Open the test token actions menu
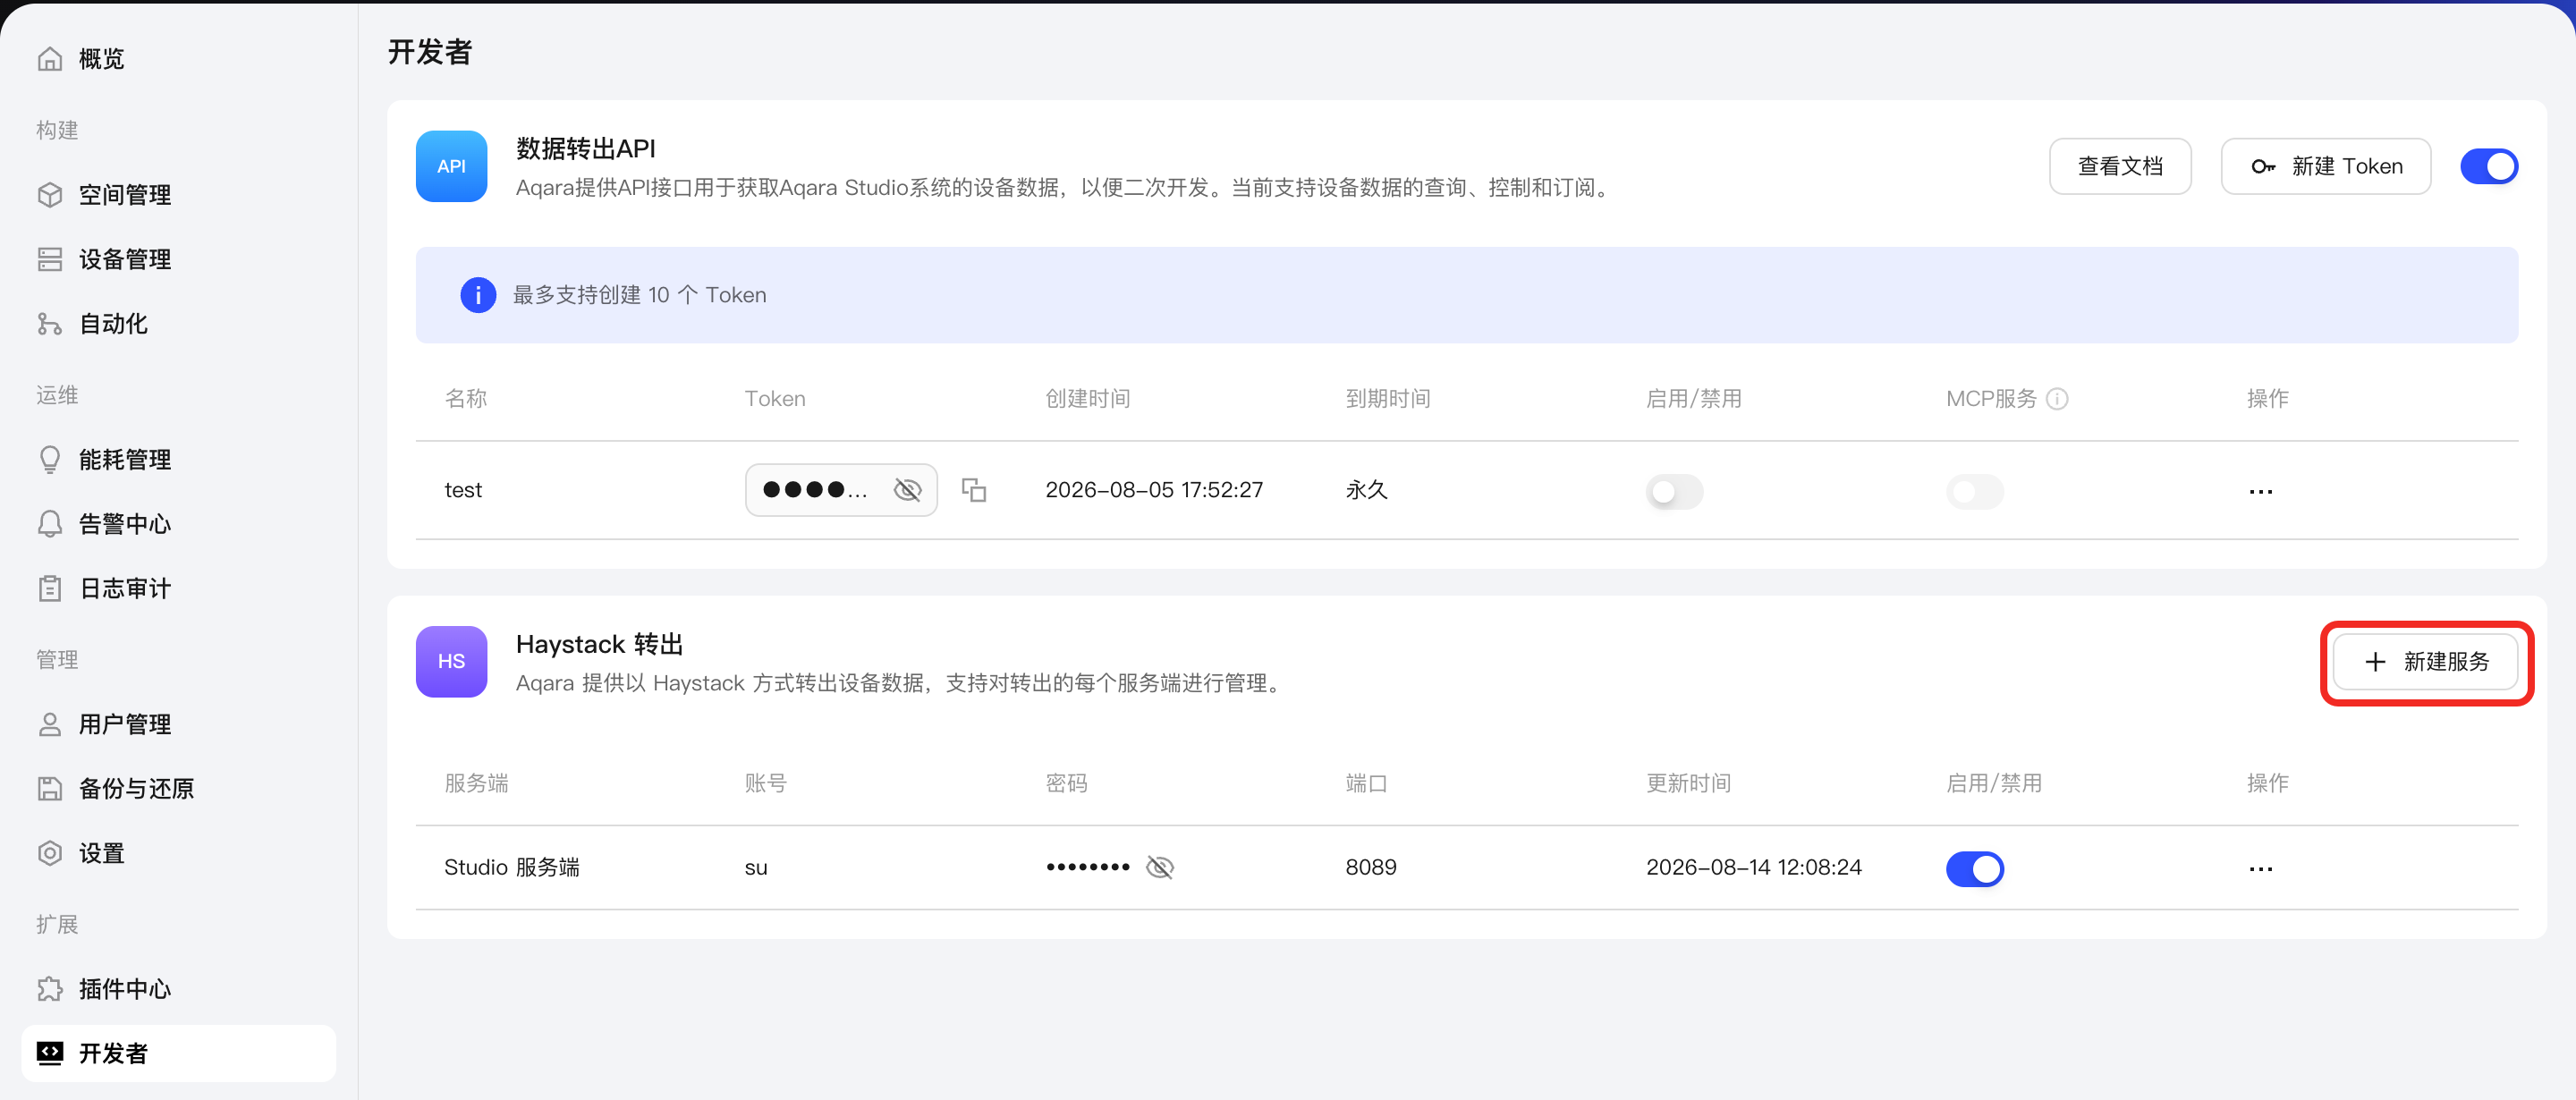This screenshot has height=1100, width=2576. pos(2261,492)
